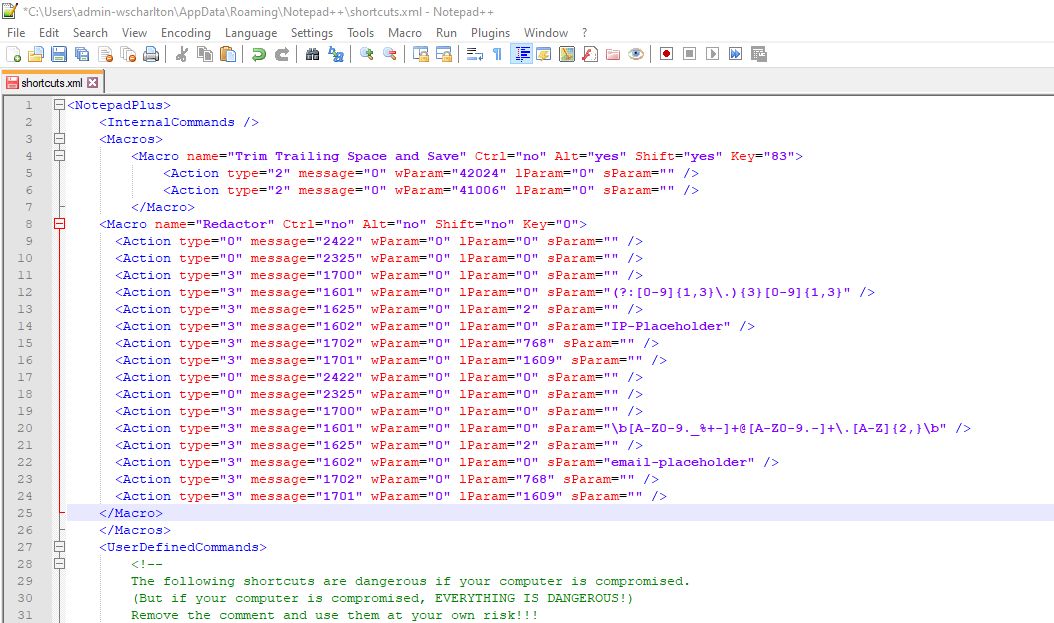Toggle Show All Characters pilcrow
This screenshot has height=623, width=1054.
[x=497, y=54]
